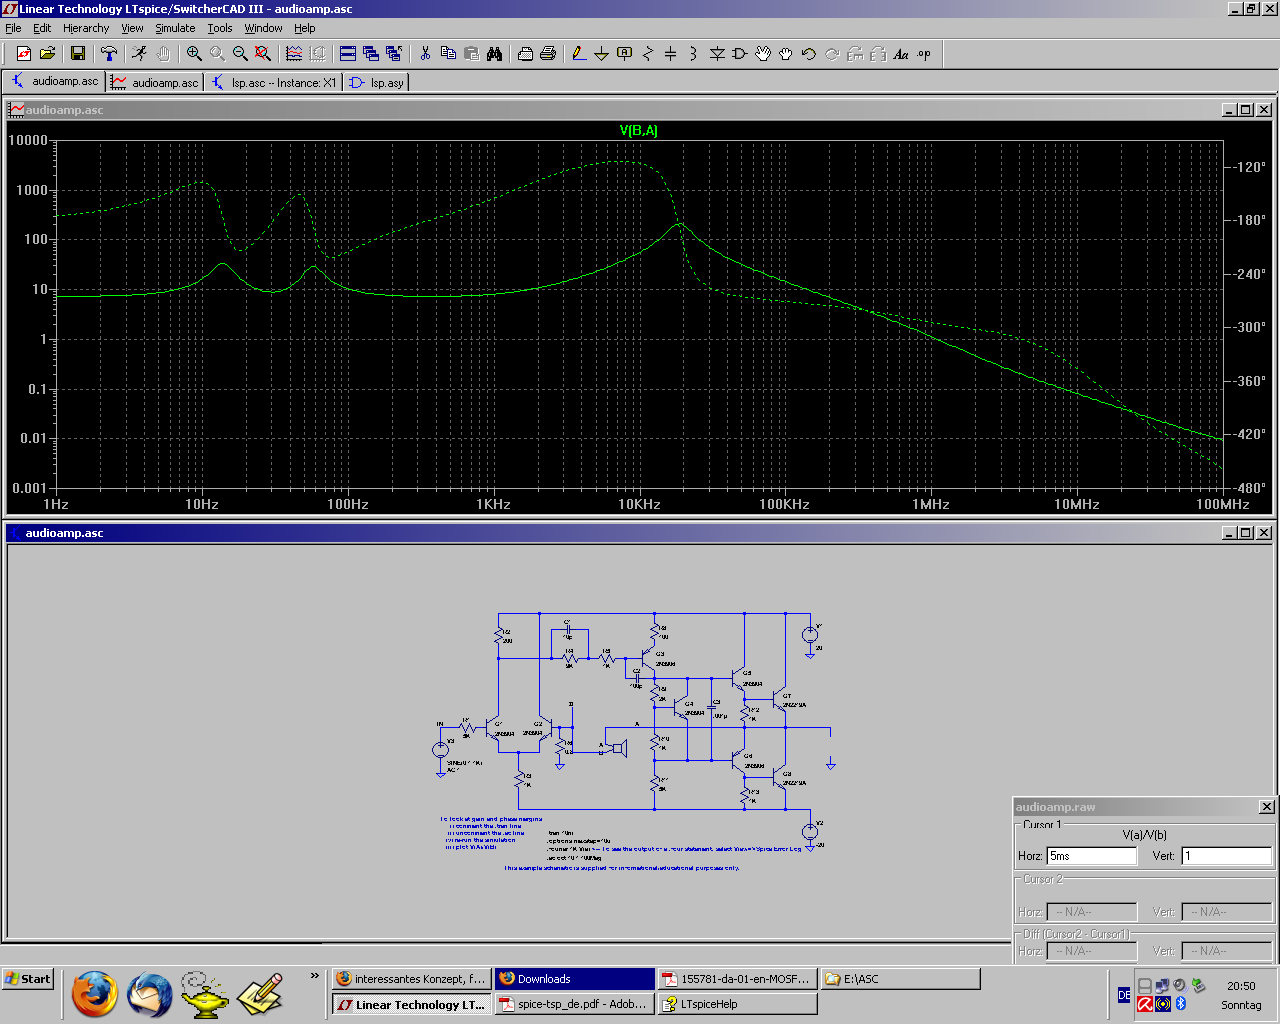Click the speaker symbol in the schematic
Image resolution: width=1280 pixels, height=1024 pixels.
[x=619, y=748]
